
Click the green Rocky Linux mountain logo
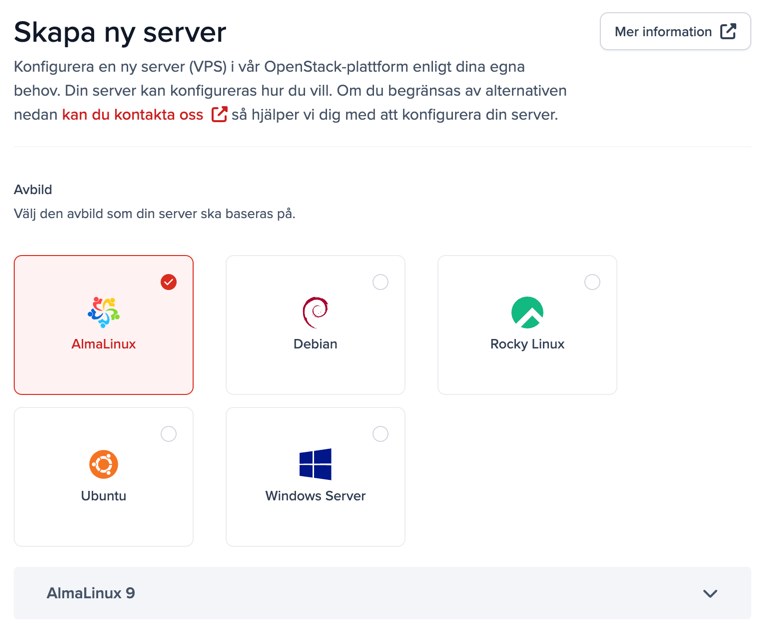click(x=527, y=312)
